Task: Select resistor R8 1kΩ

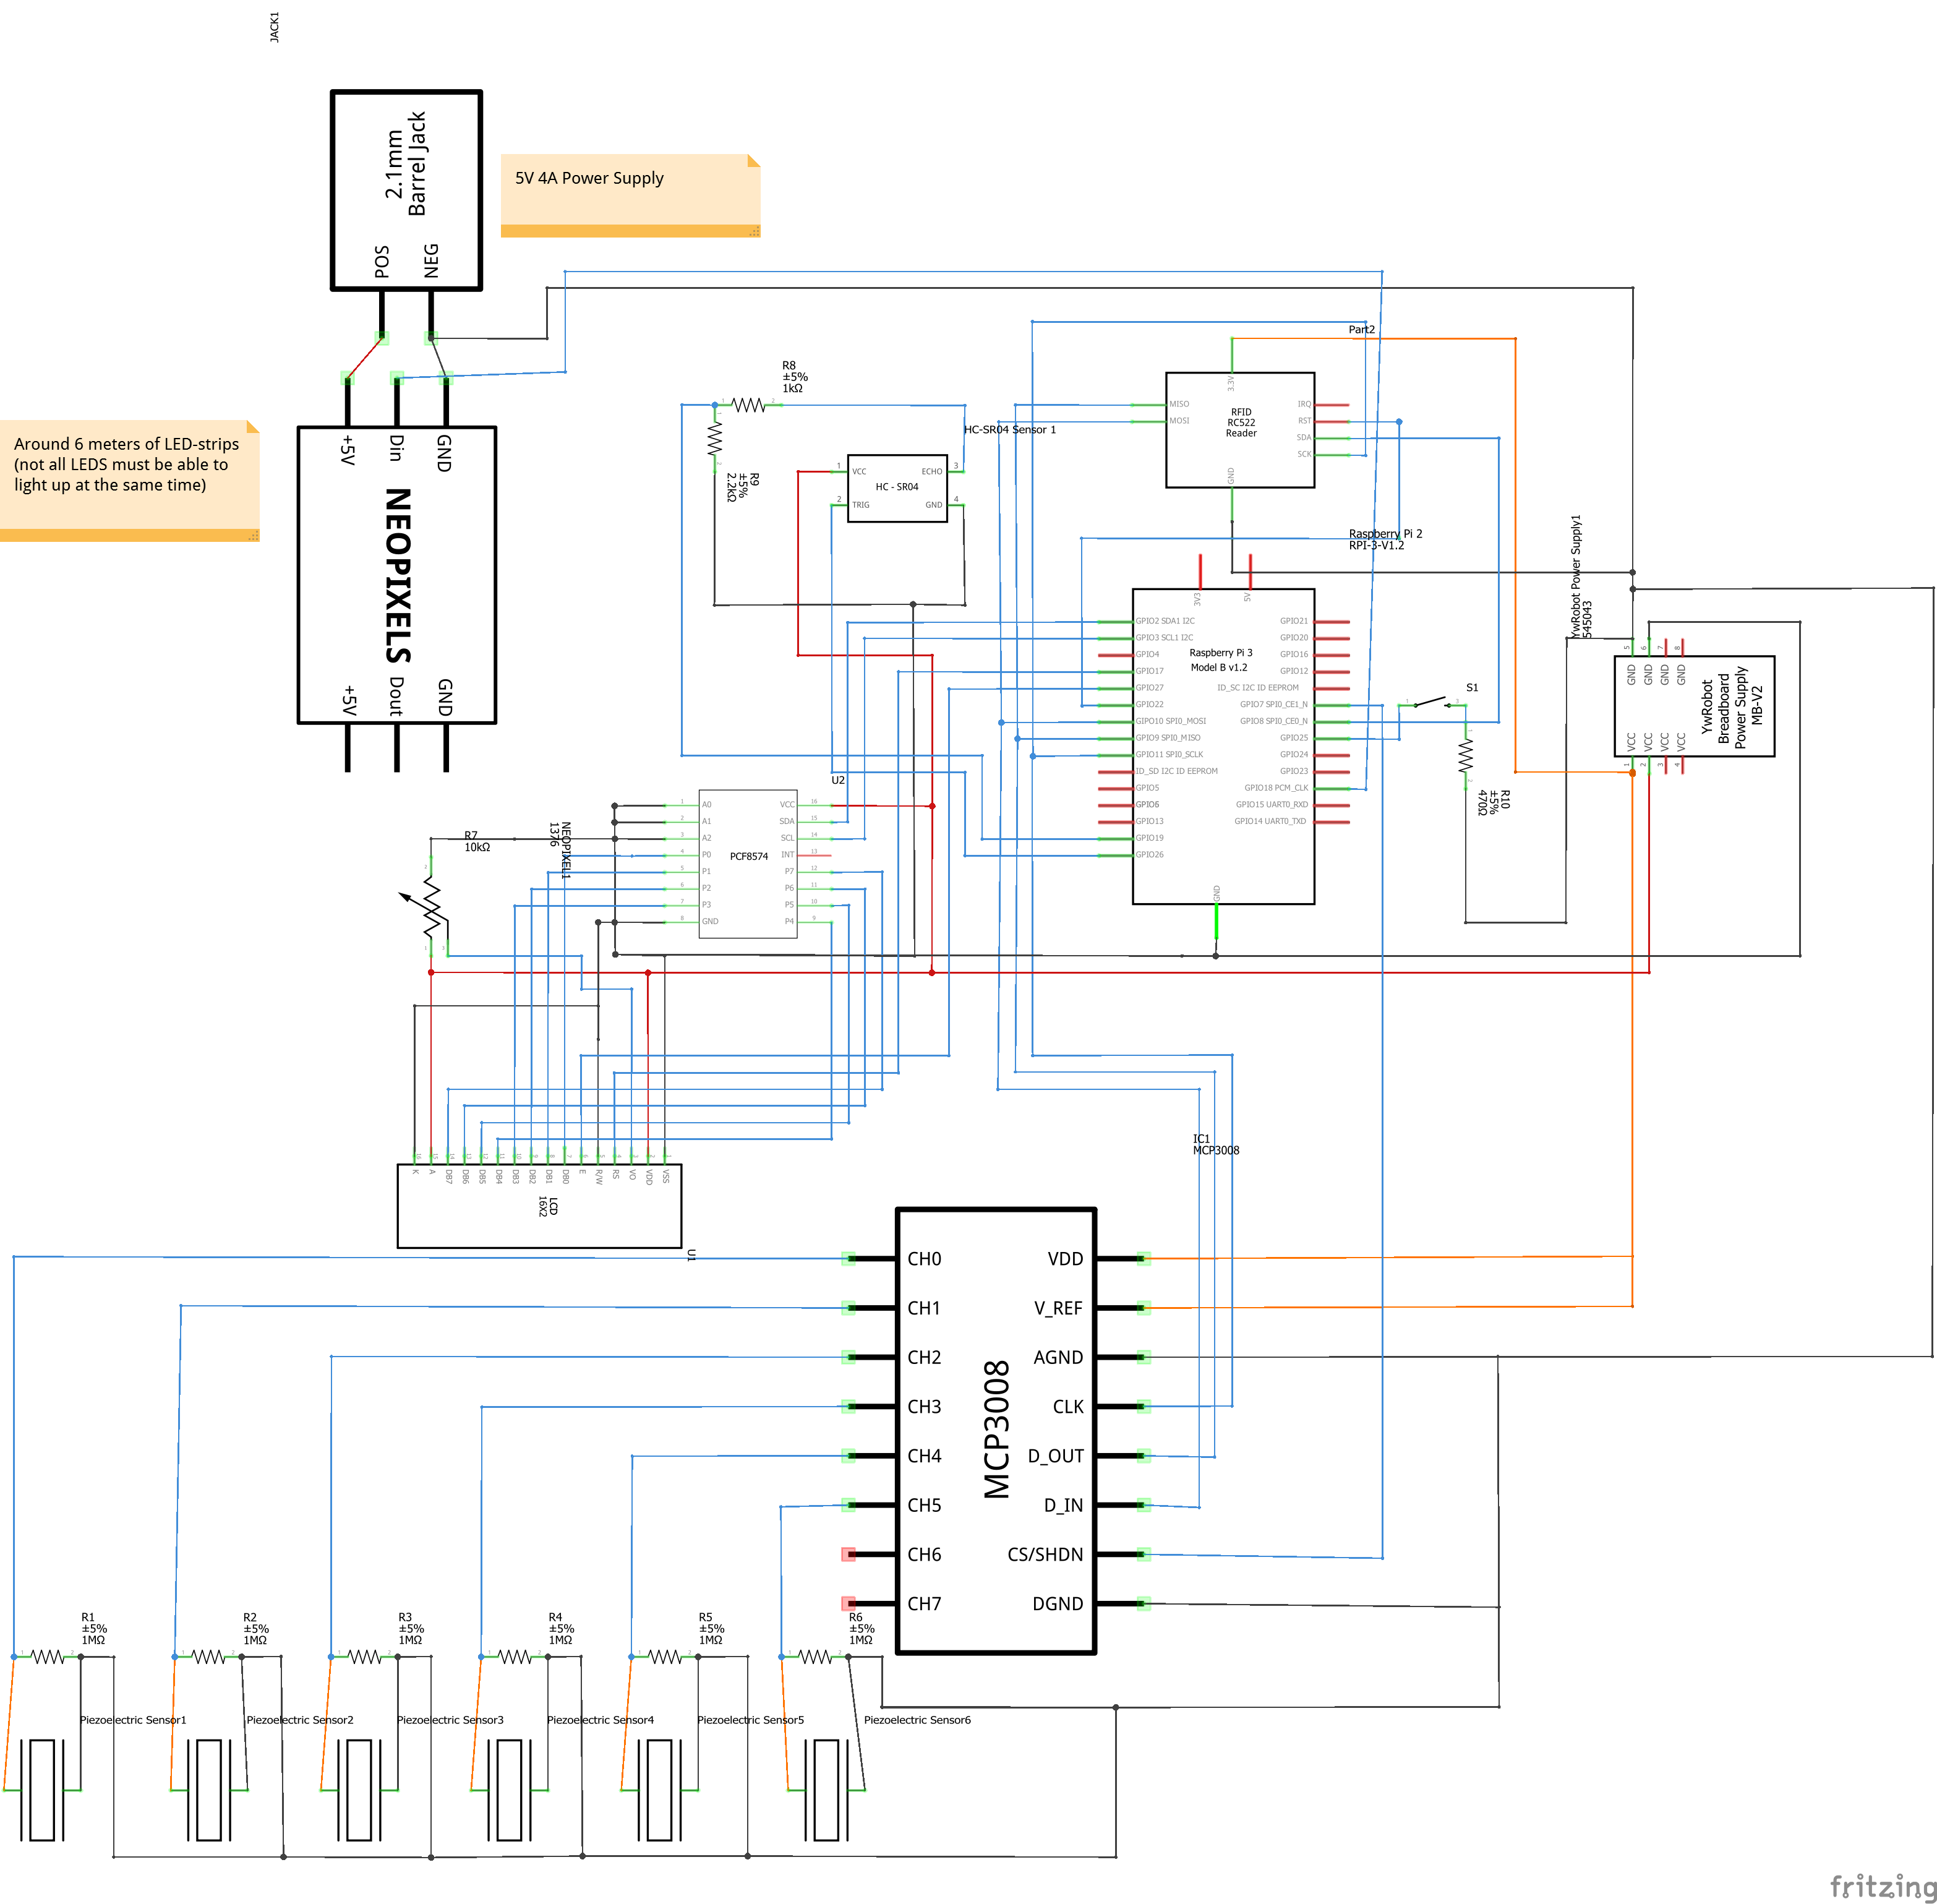Action: pos(748,404)
